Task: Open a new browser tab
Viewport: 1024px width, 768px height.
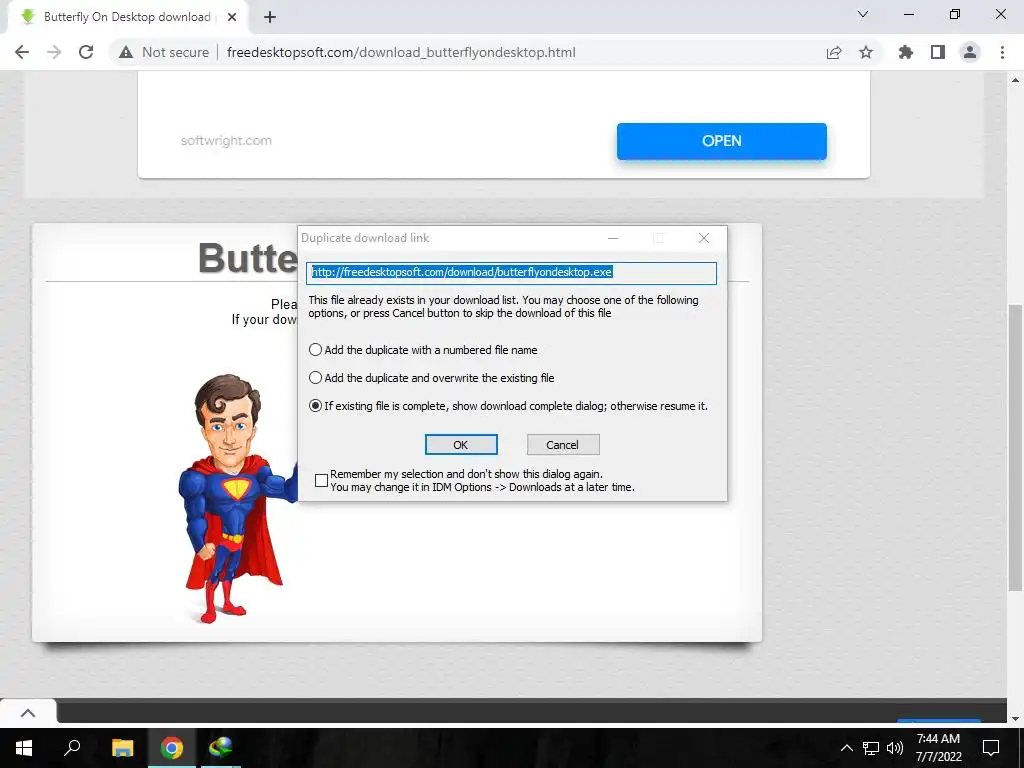Action: [x=270, y=18]
